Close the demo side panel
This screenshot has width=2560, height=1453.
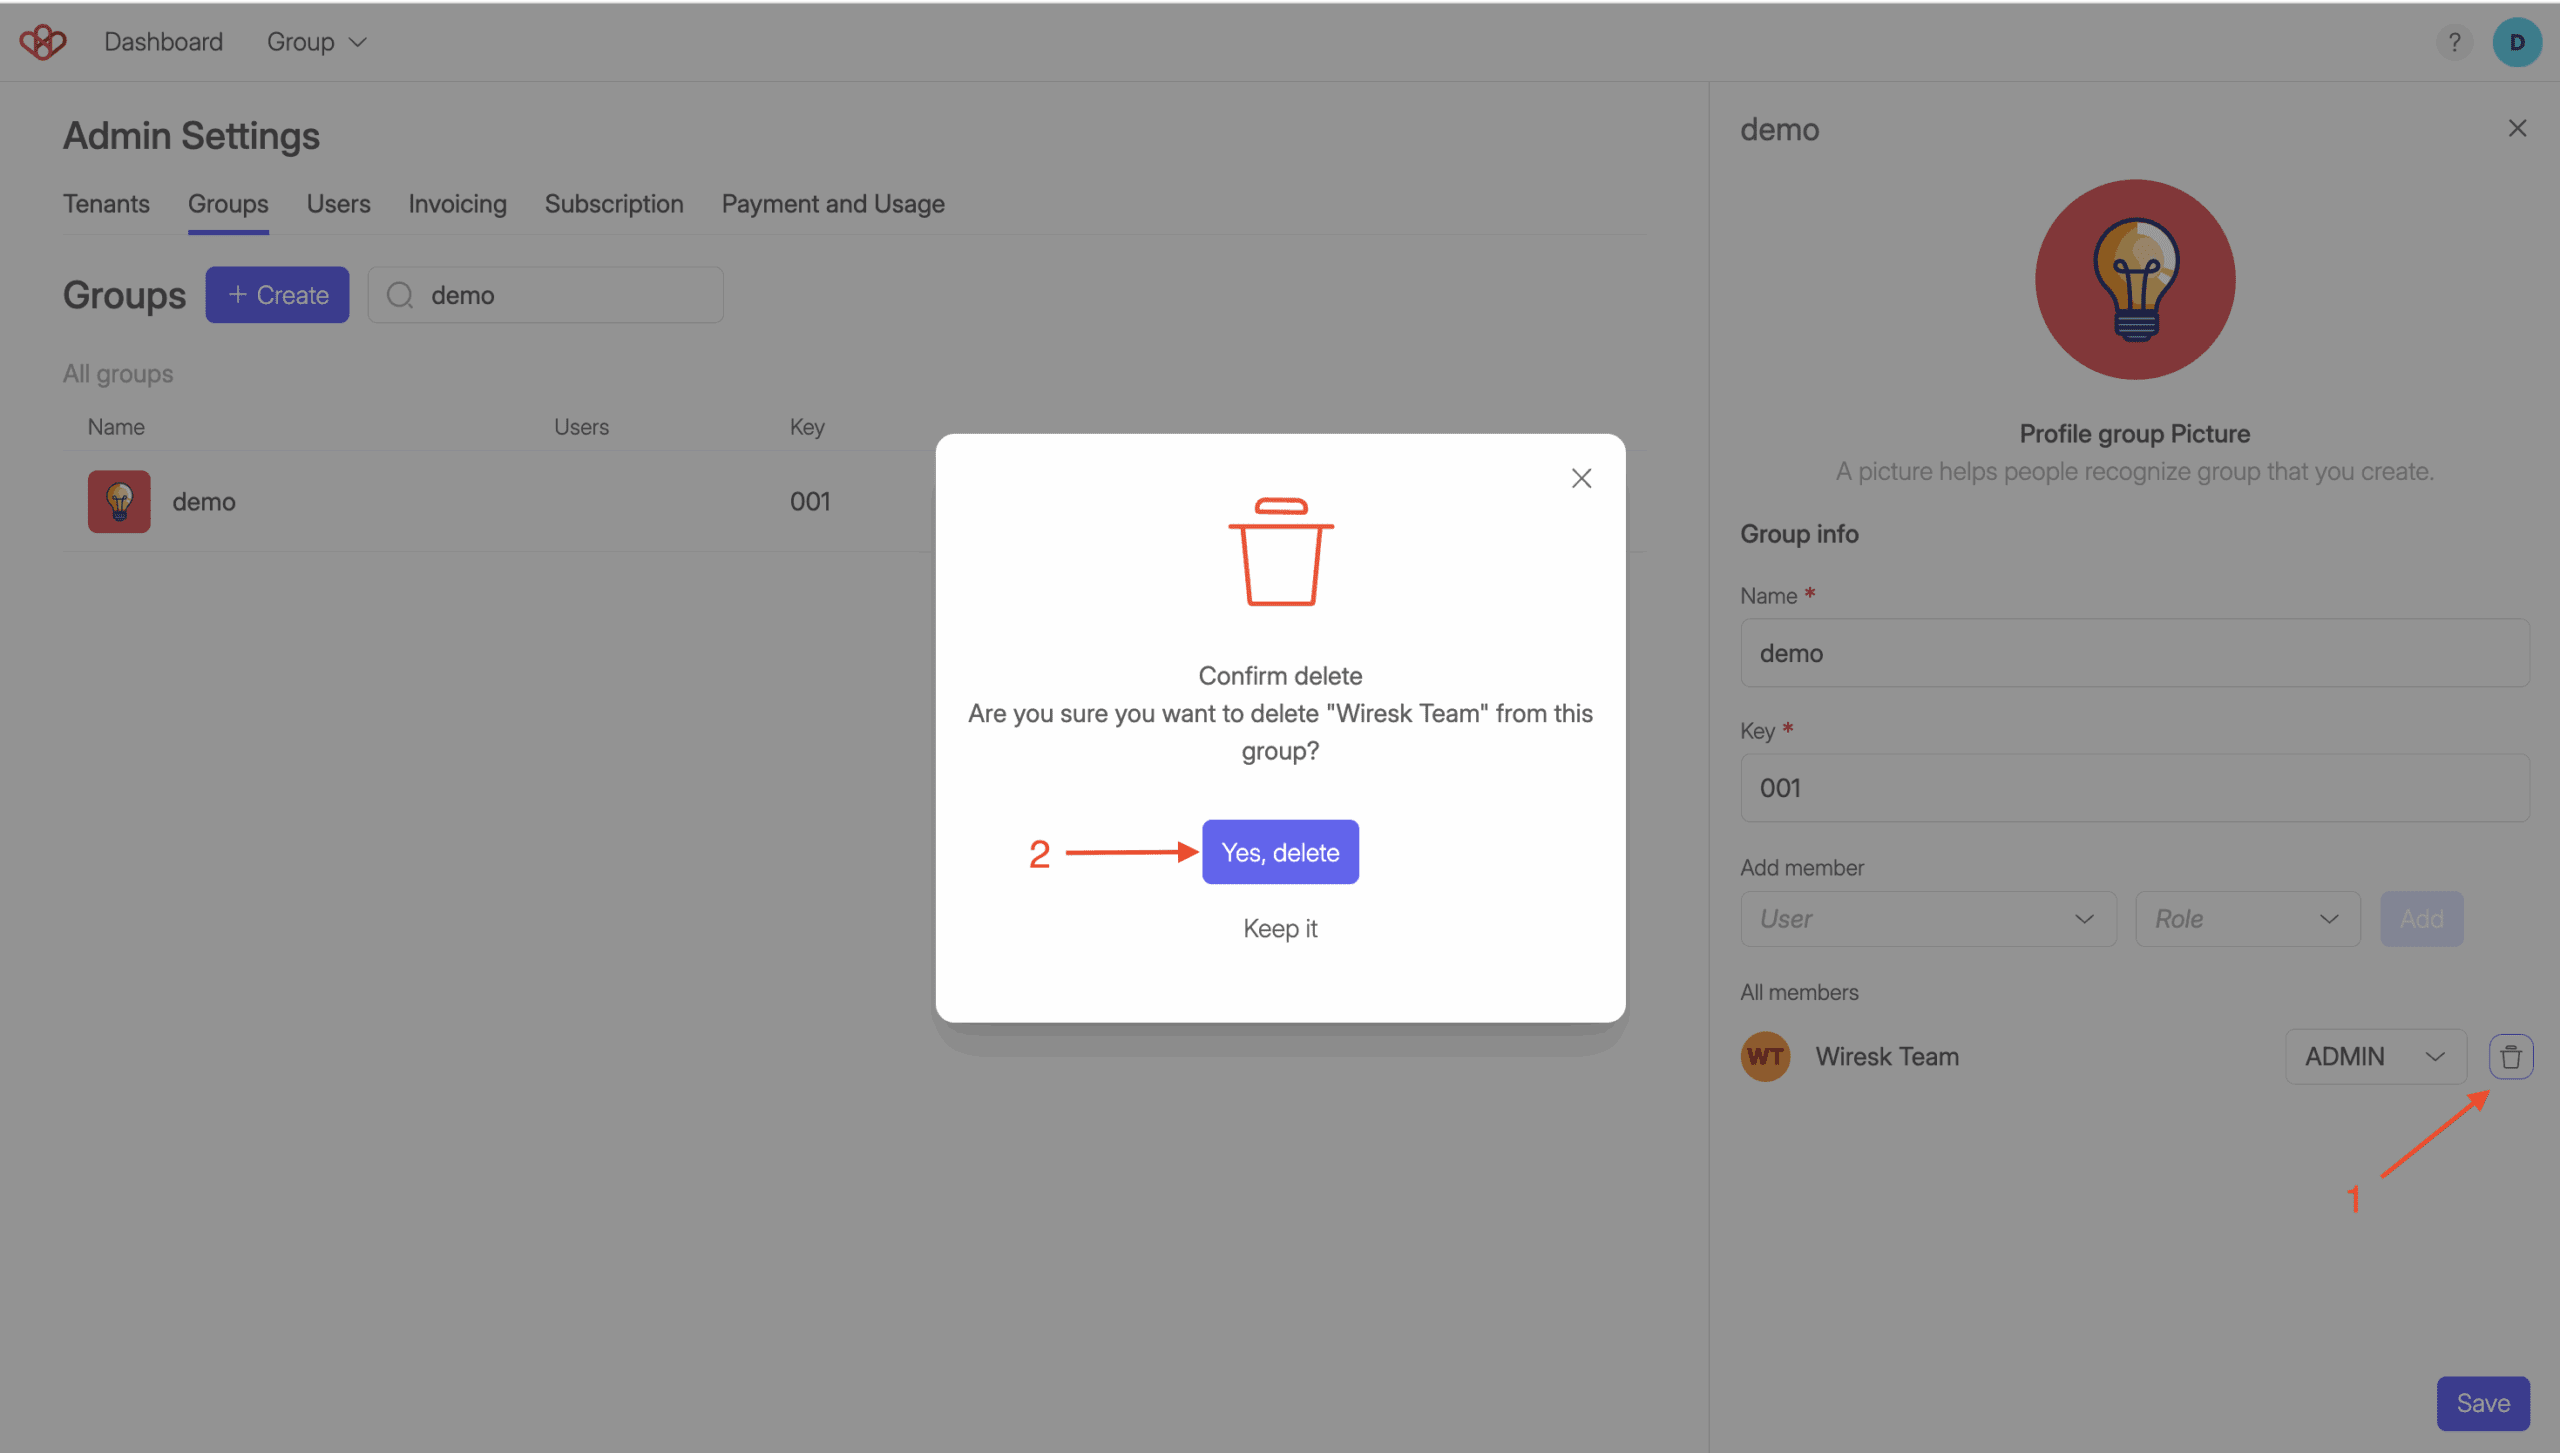[2517, 128]
